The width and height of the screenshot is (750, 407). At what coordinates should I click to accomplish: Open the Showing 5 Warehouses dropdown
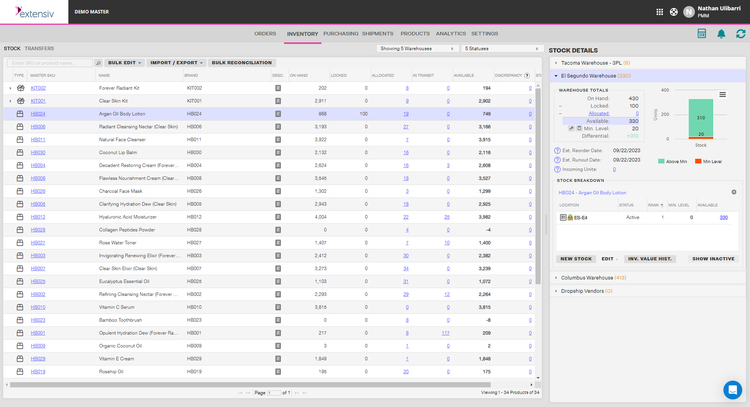pos(417,49)
